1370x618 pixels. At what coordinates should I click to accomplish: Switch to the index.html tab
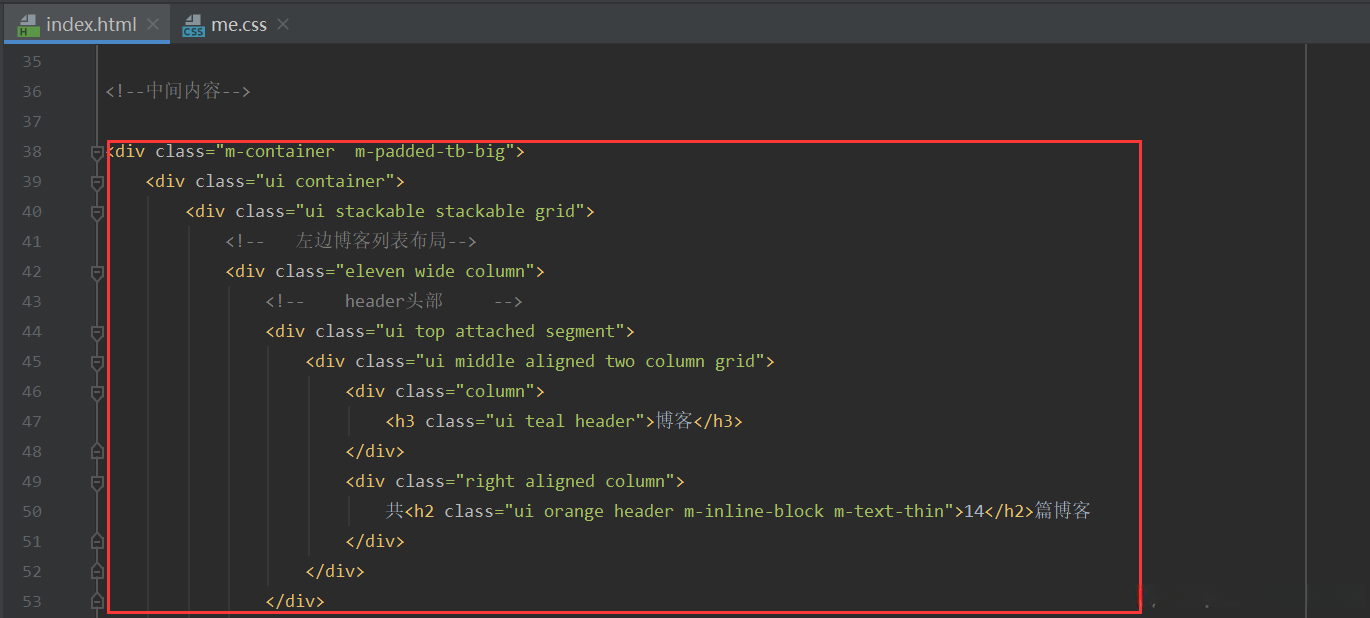90,24
